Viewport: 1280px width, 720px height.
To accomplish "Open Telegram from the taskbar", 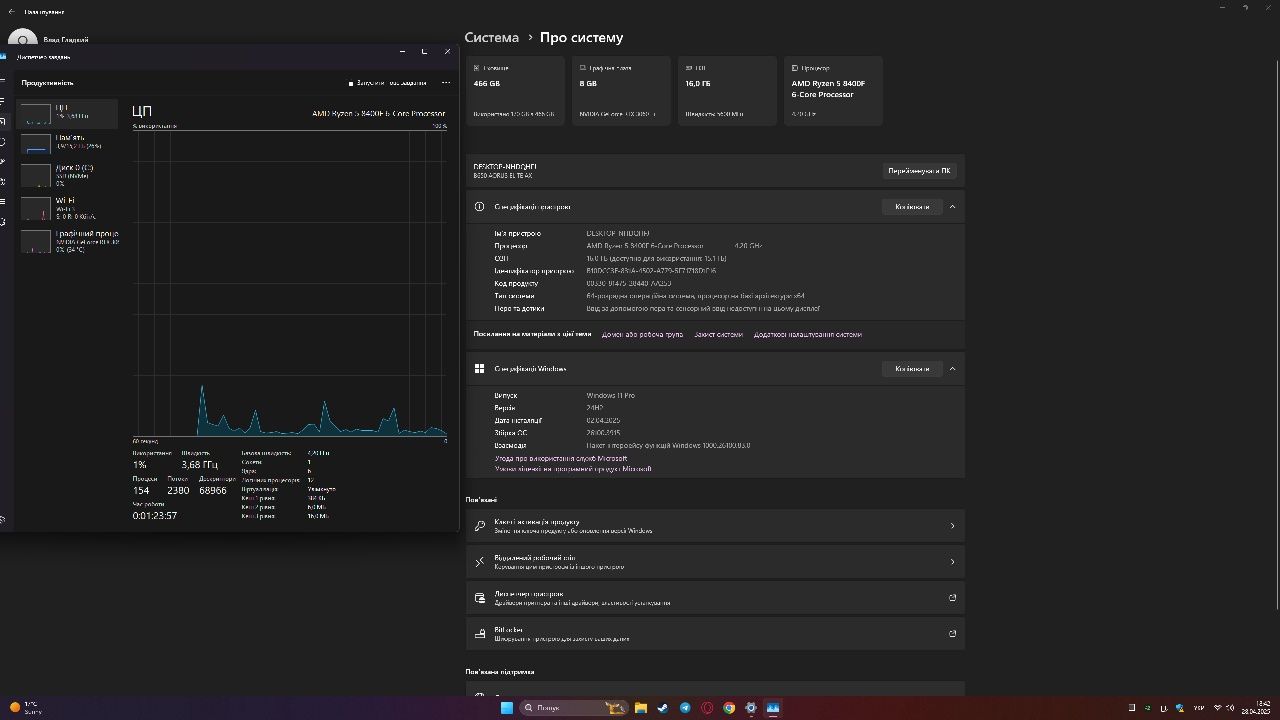I will [685, 708].
